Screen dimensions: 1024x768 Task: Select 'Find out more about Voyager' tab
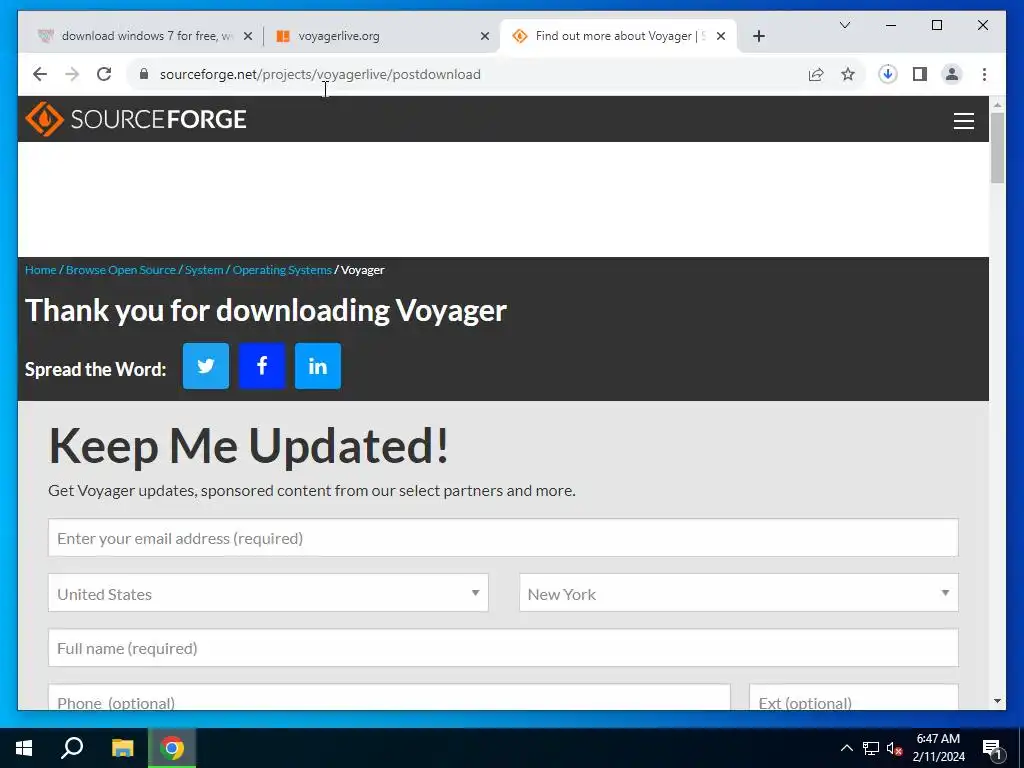[617, 36]
